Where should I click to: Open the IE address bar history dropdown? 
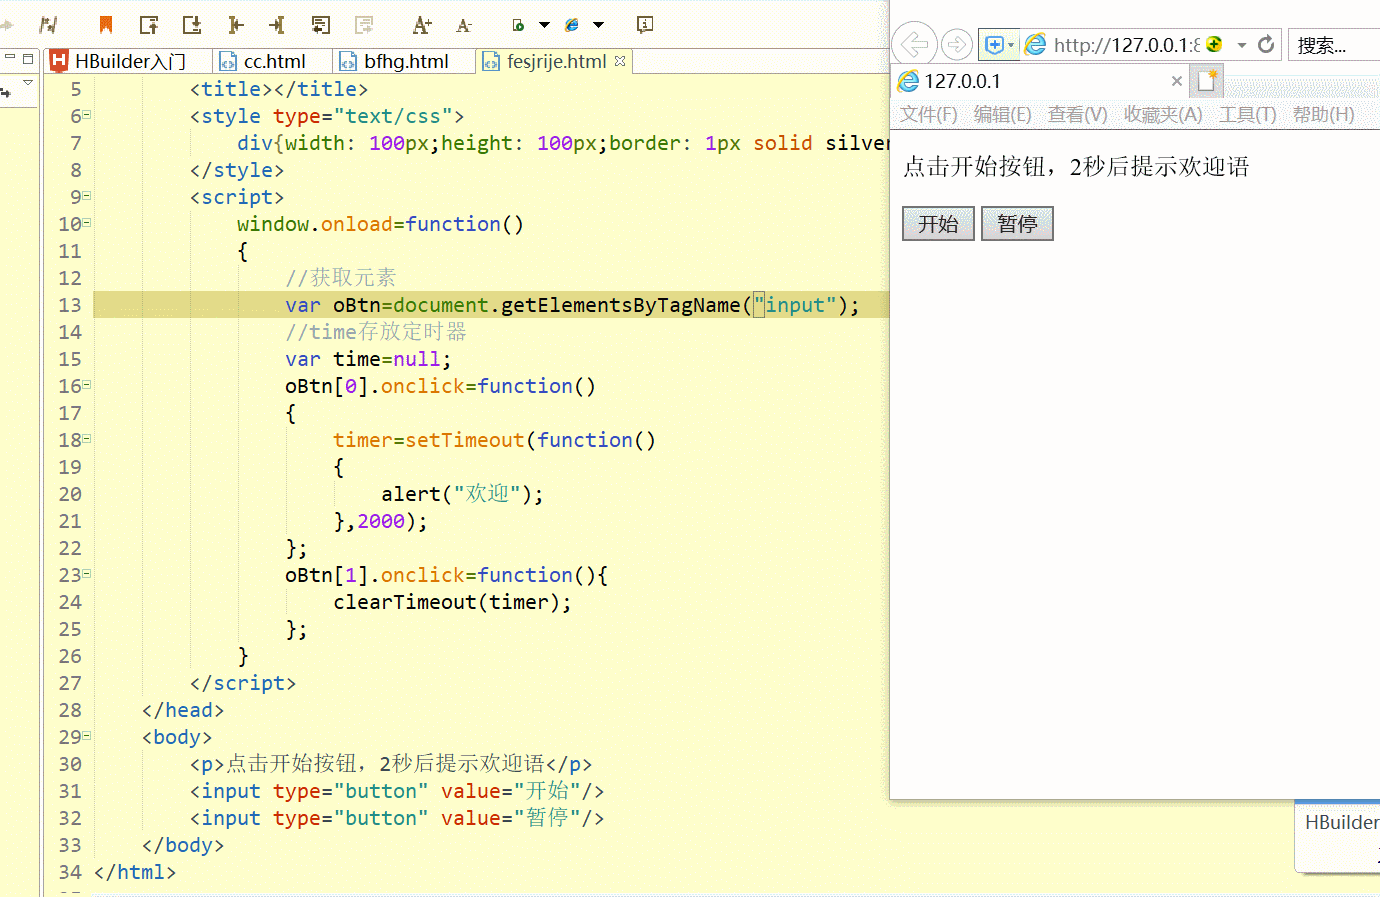click(x=1241, y=45)
